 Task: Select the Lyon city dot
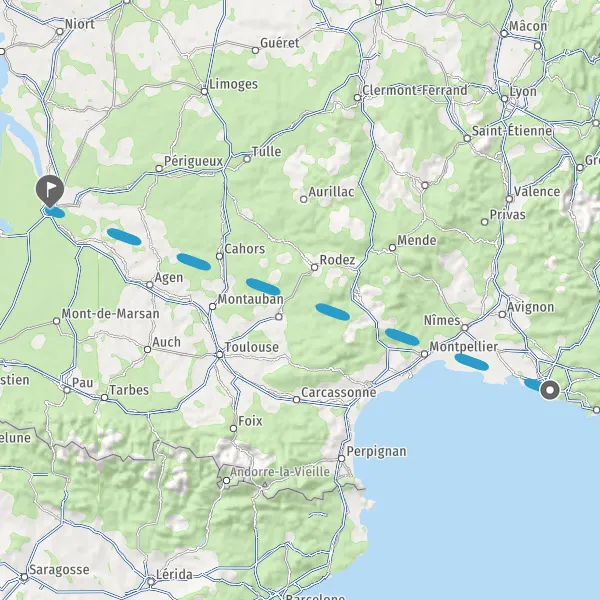point(504,99)
